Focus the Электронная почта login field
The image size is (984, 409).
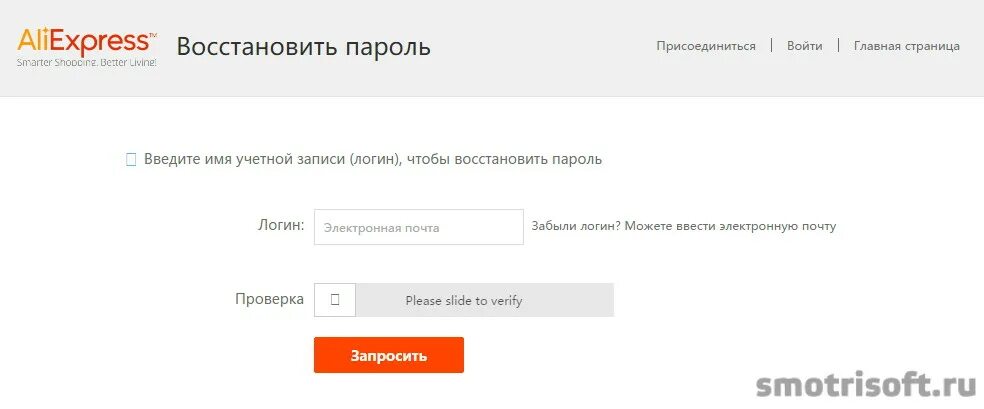419,227
